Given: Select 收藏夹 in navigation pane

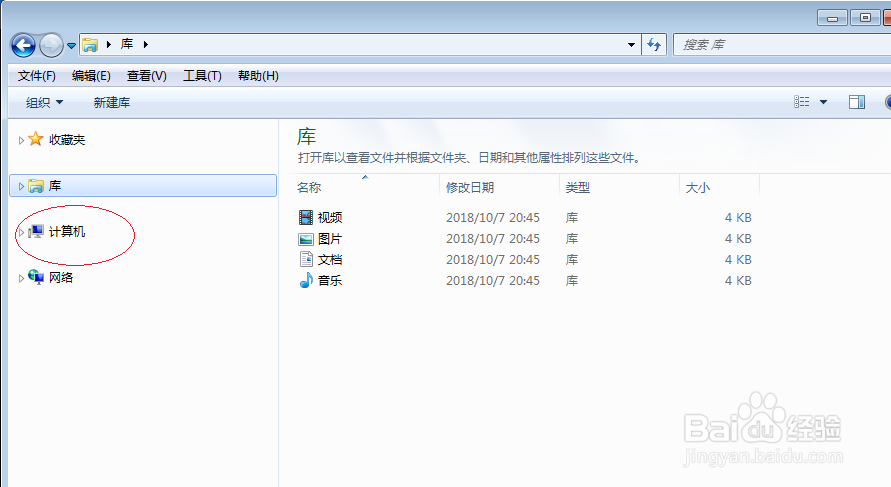Looking at the screenshot, I should point(67,140).
